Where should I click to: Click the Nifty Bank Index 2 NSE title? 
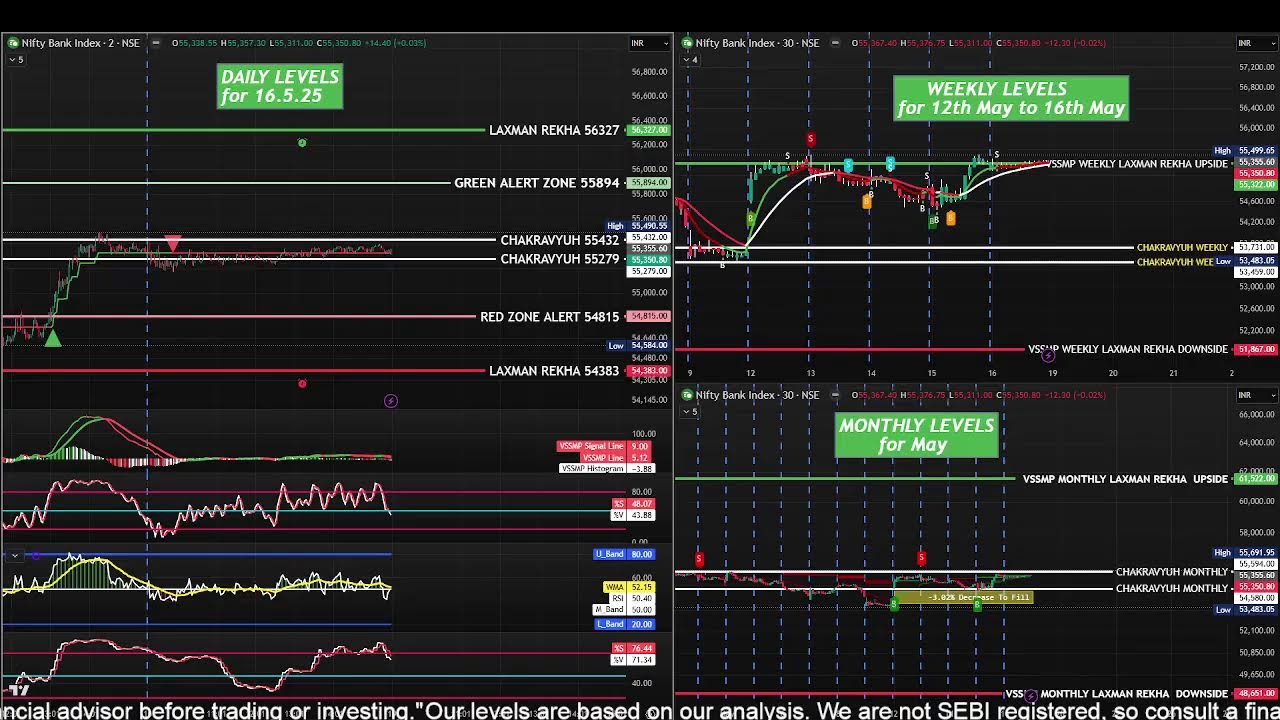pyautogui.click(x=81, y=43)
